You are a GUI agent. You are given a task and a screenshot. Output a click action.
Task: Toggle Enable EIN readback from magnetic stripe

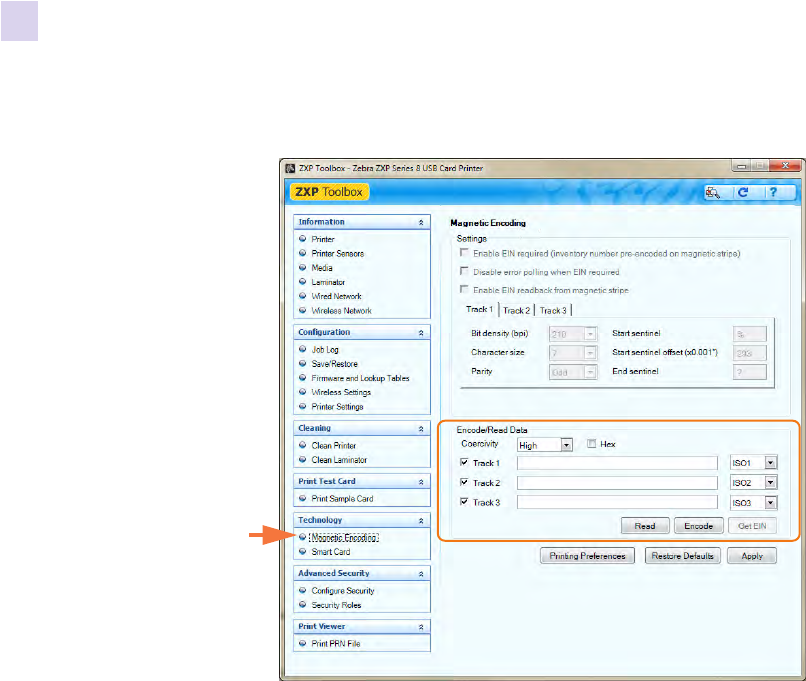[464, 289]
